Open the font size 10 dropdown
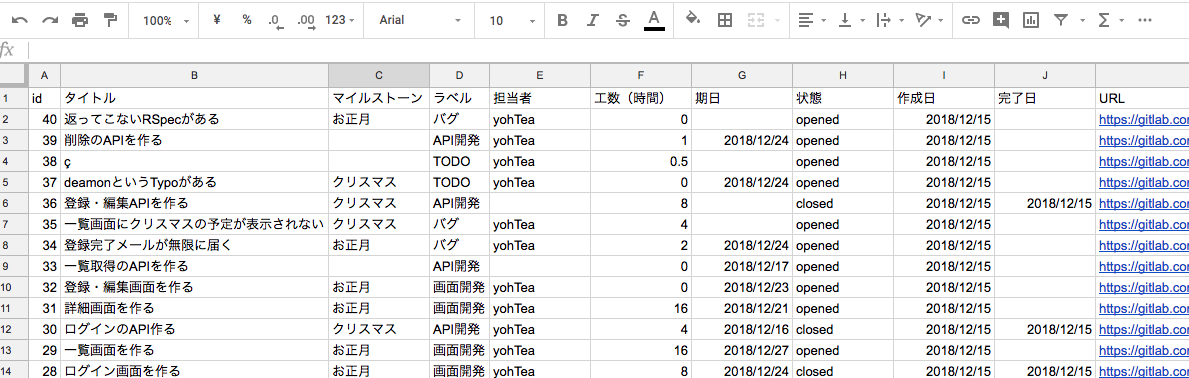 (513, 20)
